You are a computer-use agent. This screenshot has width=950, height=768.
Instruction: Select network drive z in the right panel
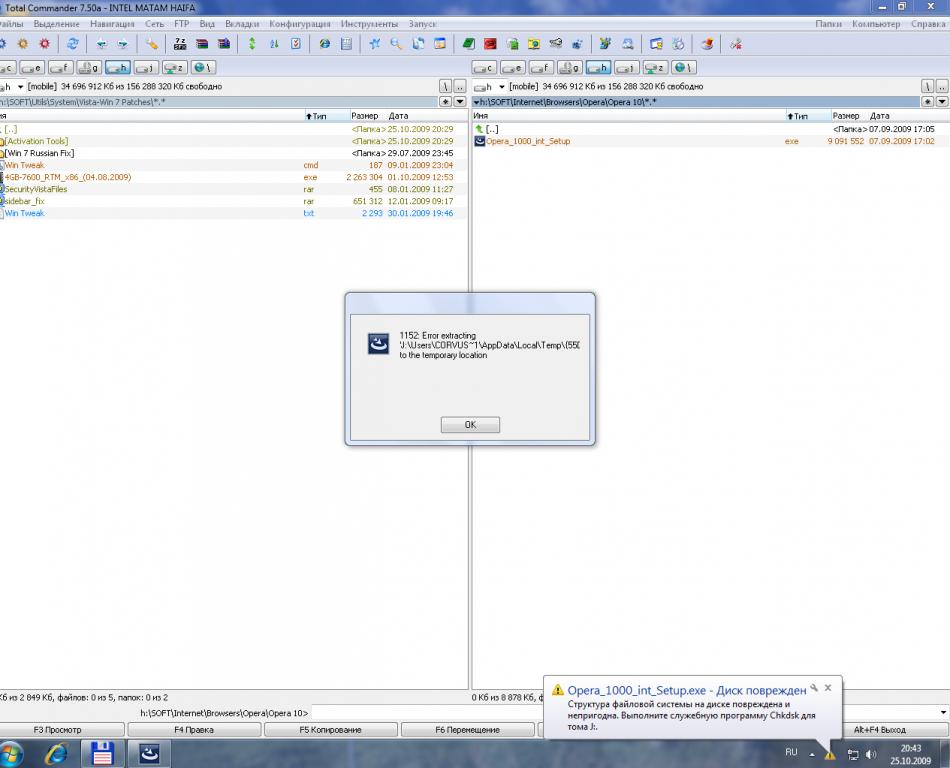pyautogui.click(x=655, y=68)
